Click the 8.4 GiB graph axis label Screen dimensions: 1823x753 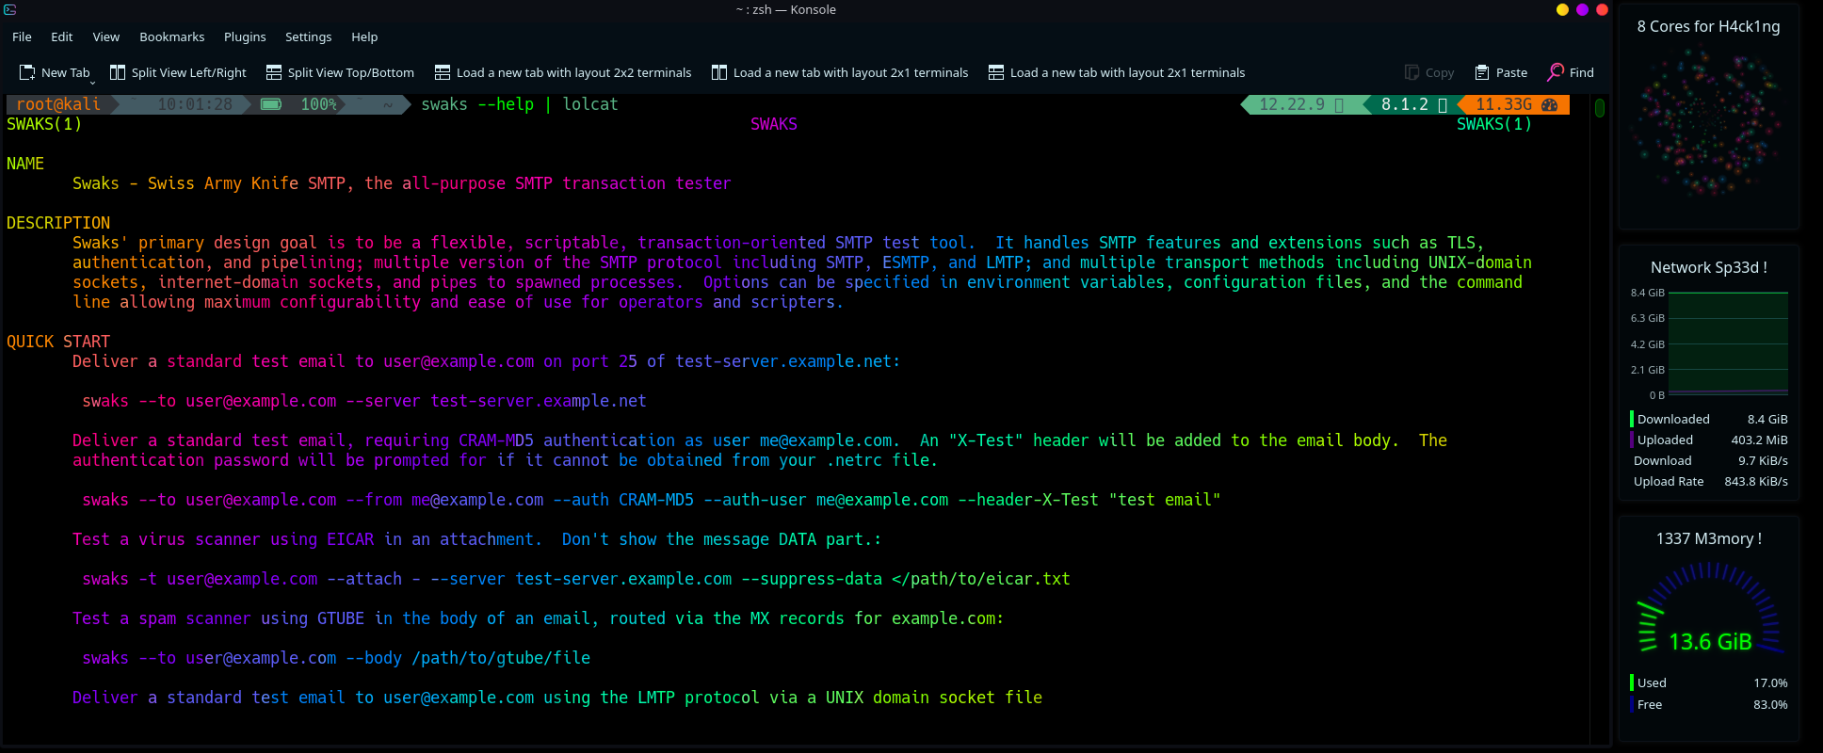1647,293
